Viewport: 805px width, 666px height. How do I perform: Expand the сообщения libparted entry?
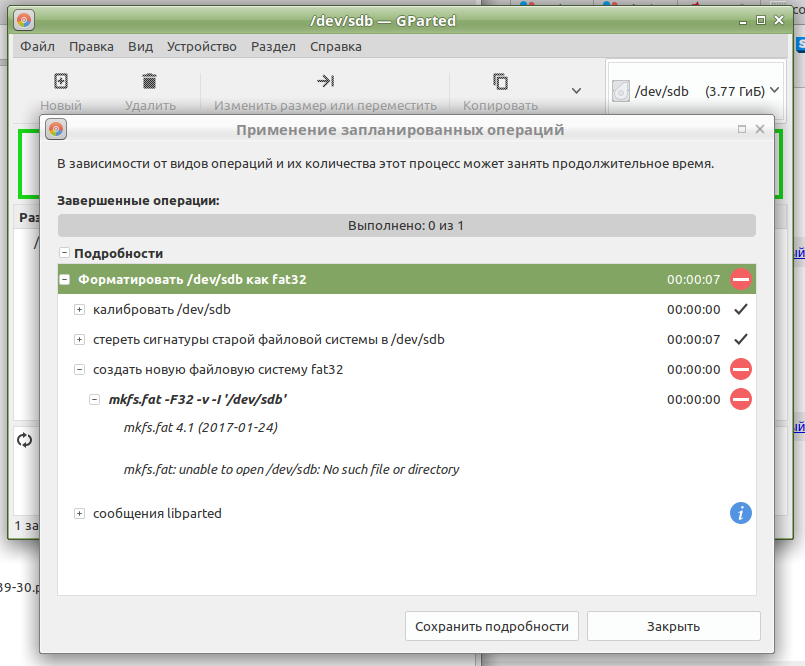tap(80, 514)
